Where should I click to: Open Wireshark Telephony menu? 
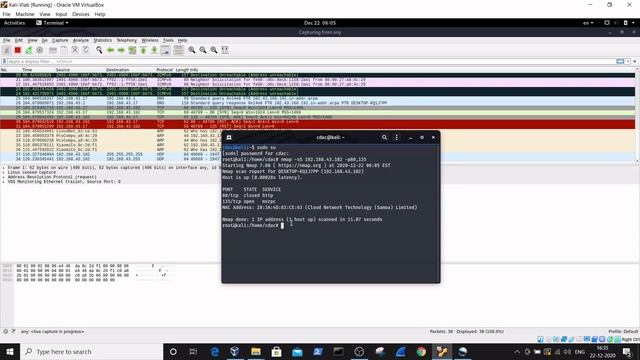point(127,40)
